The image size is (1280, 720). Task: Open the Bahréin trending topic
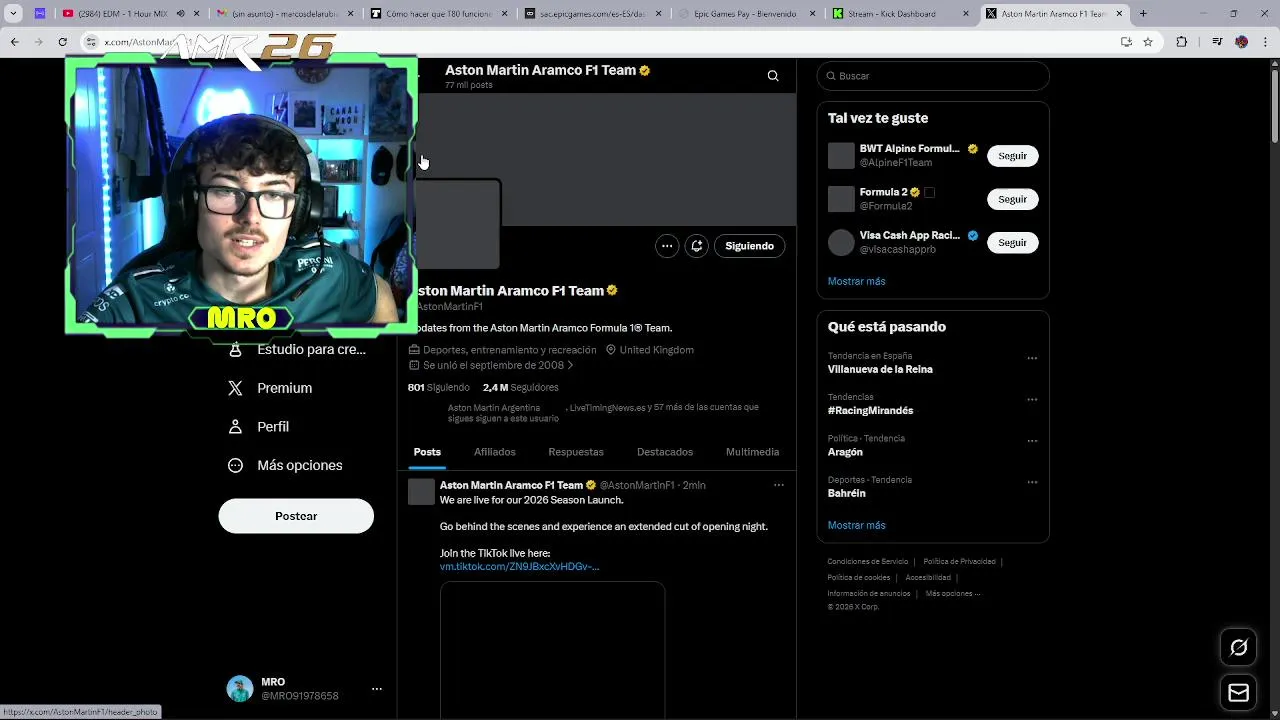tap(846, 493)
